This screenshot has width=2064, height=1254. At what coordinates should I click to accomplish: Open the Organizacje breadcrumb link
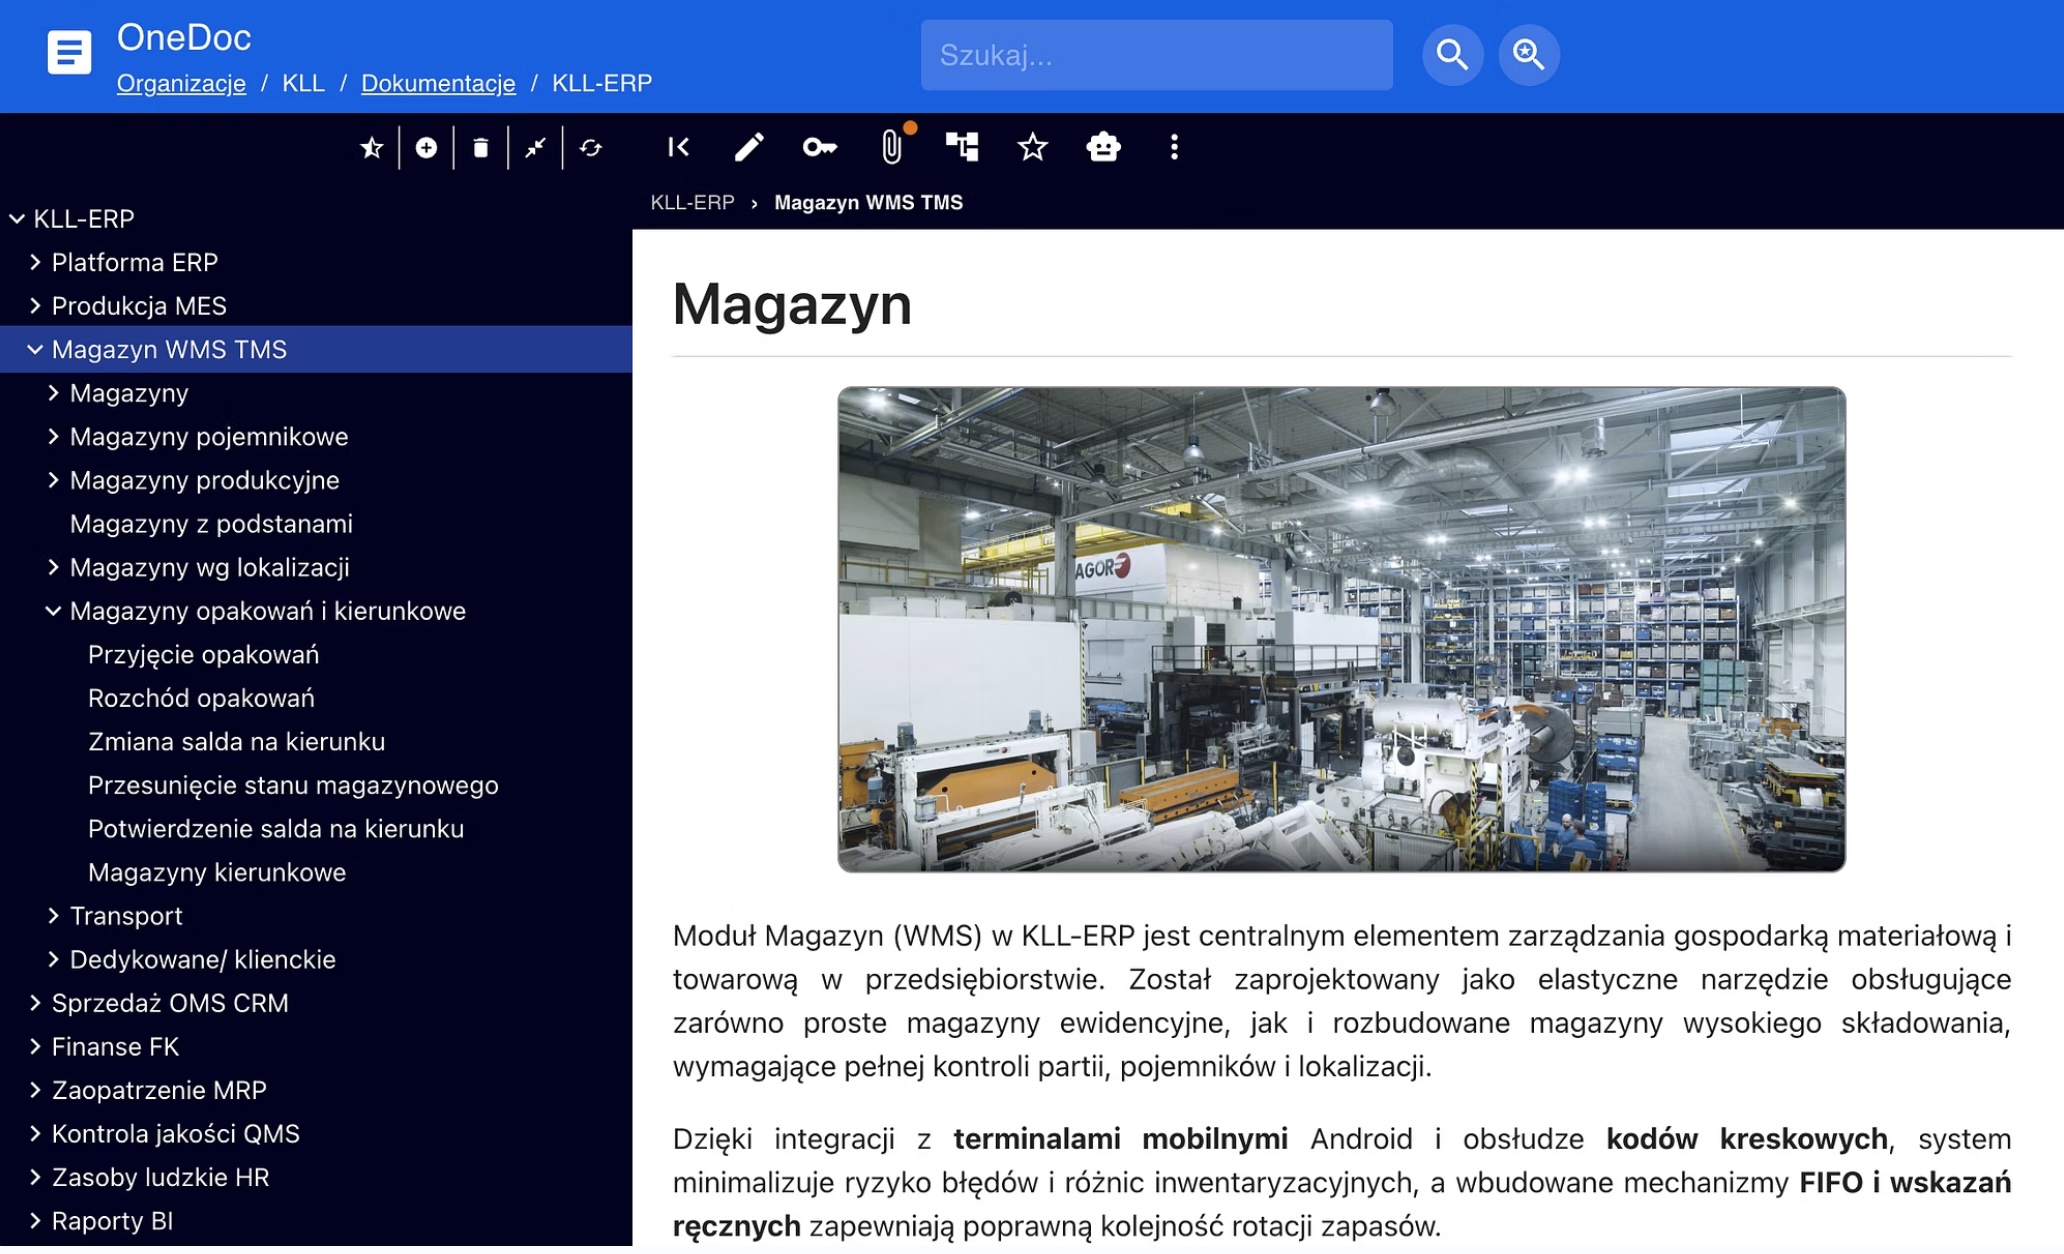click(181, 83)
